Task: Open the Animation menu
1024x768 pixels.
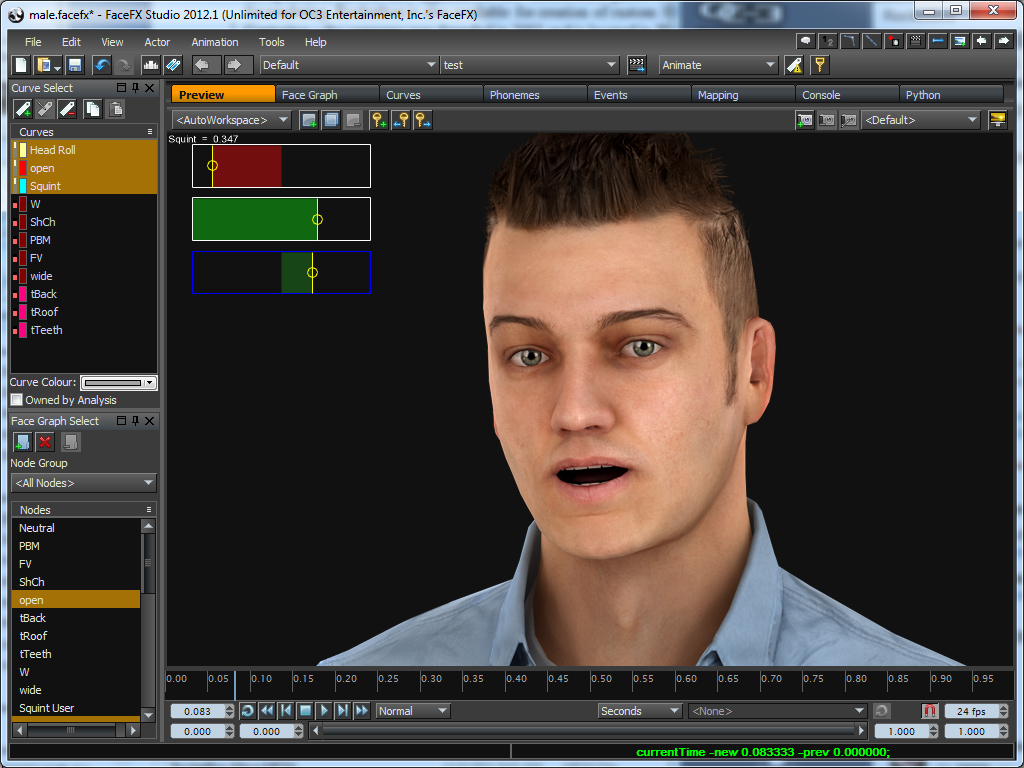Action: point(215,42)
